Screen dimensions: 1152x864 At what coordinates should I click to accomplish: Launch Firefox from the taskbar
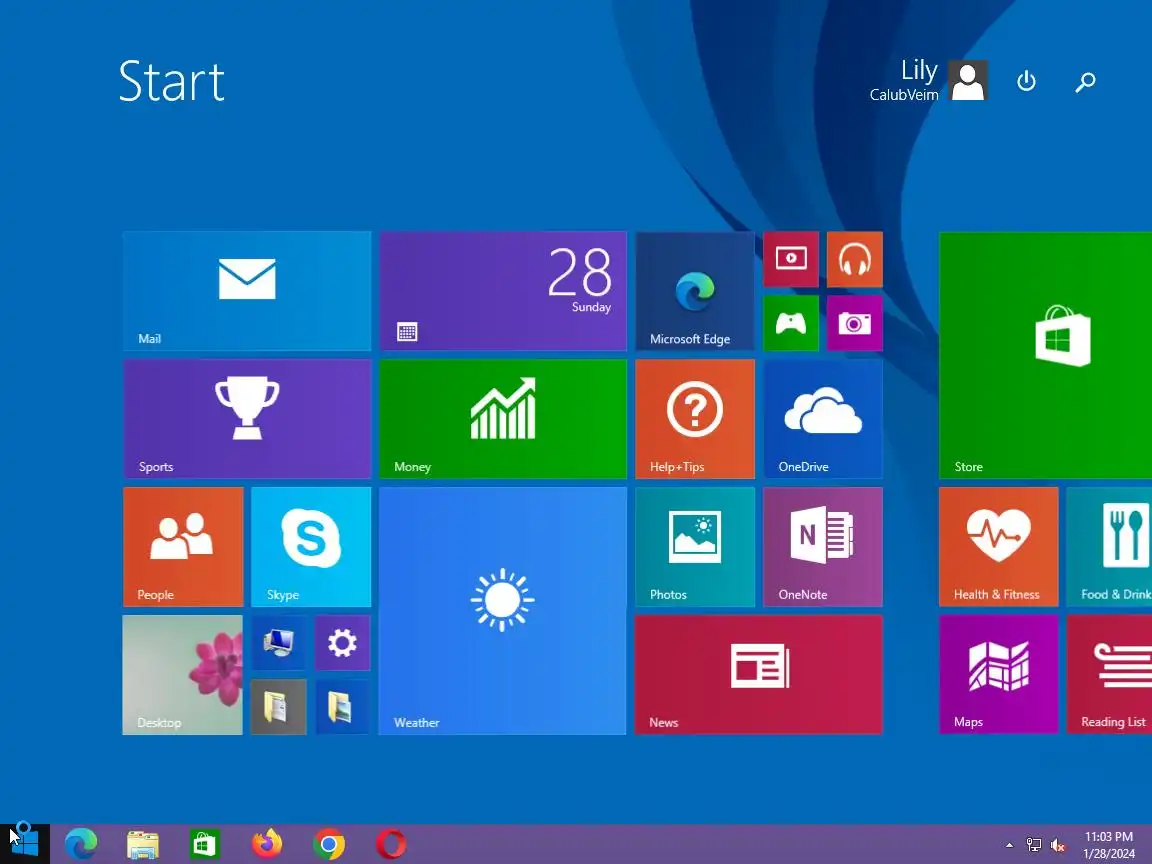tap(267, 844)
